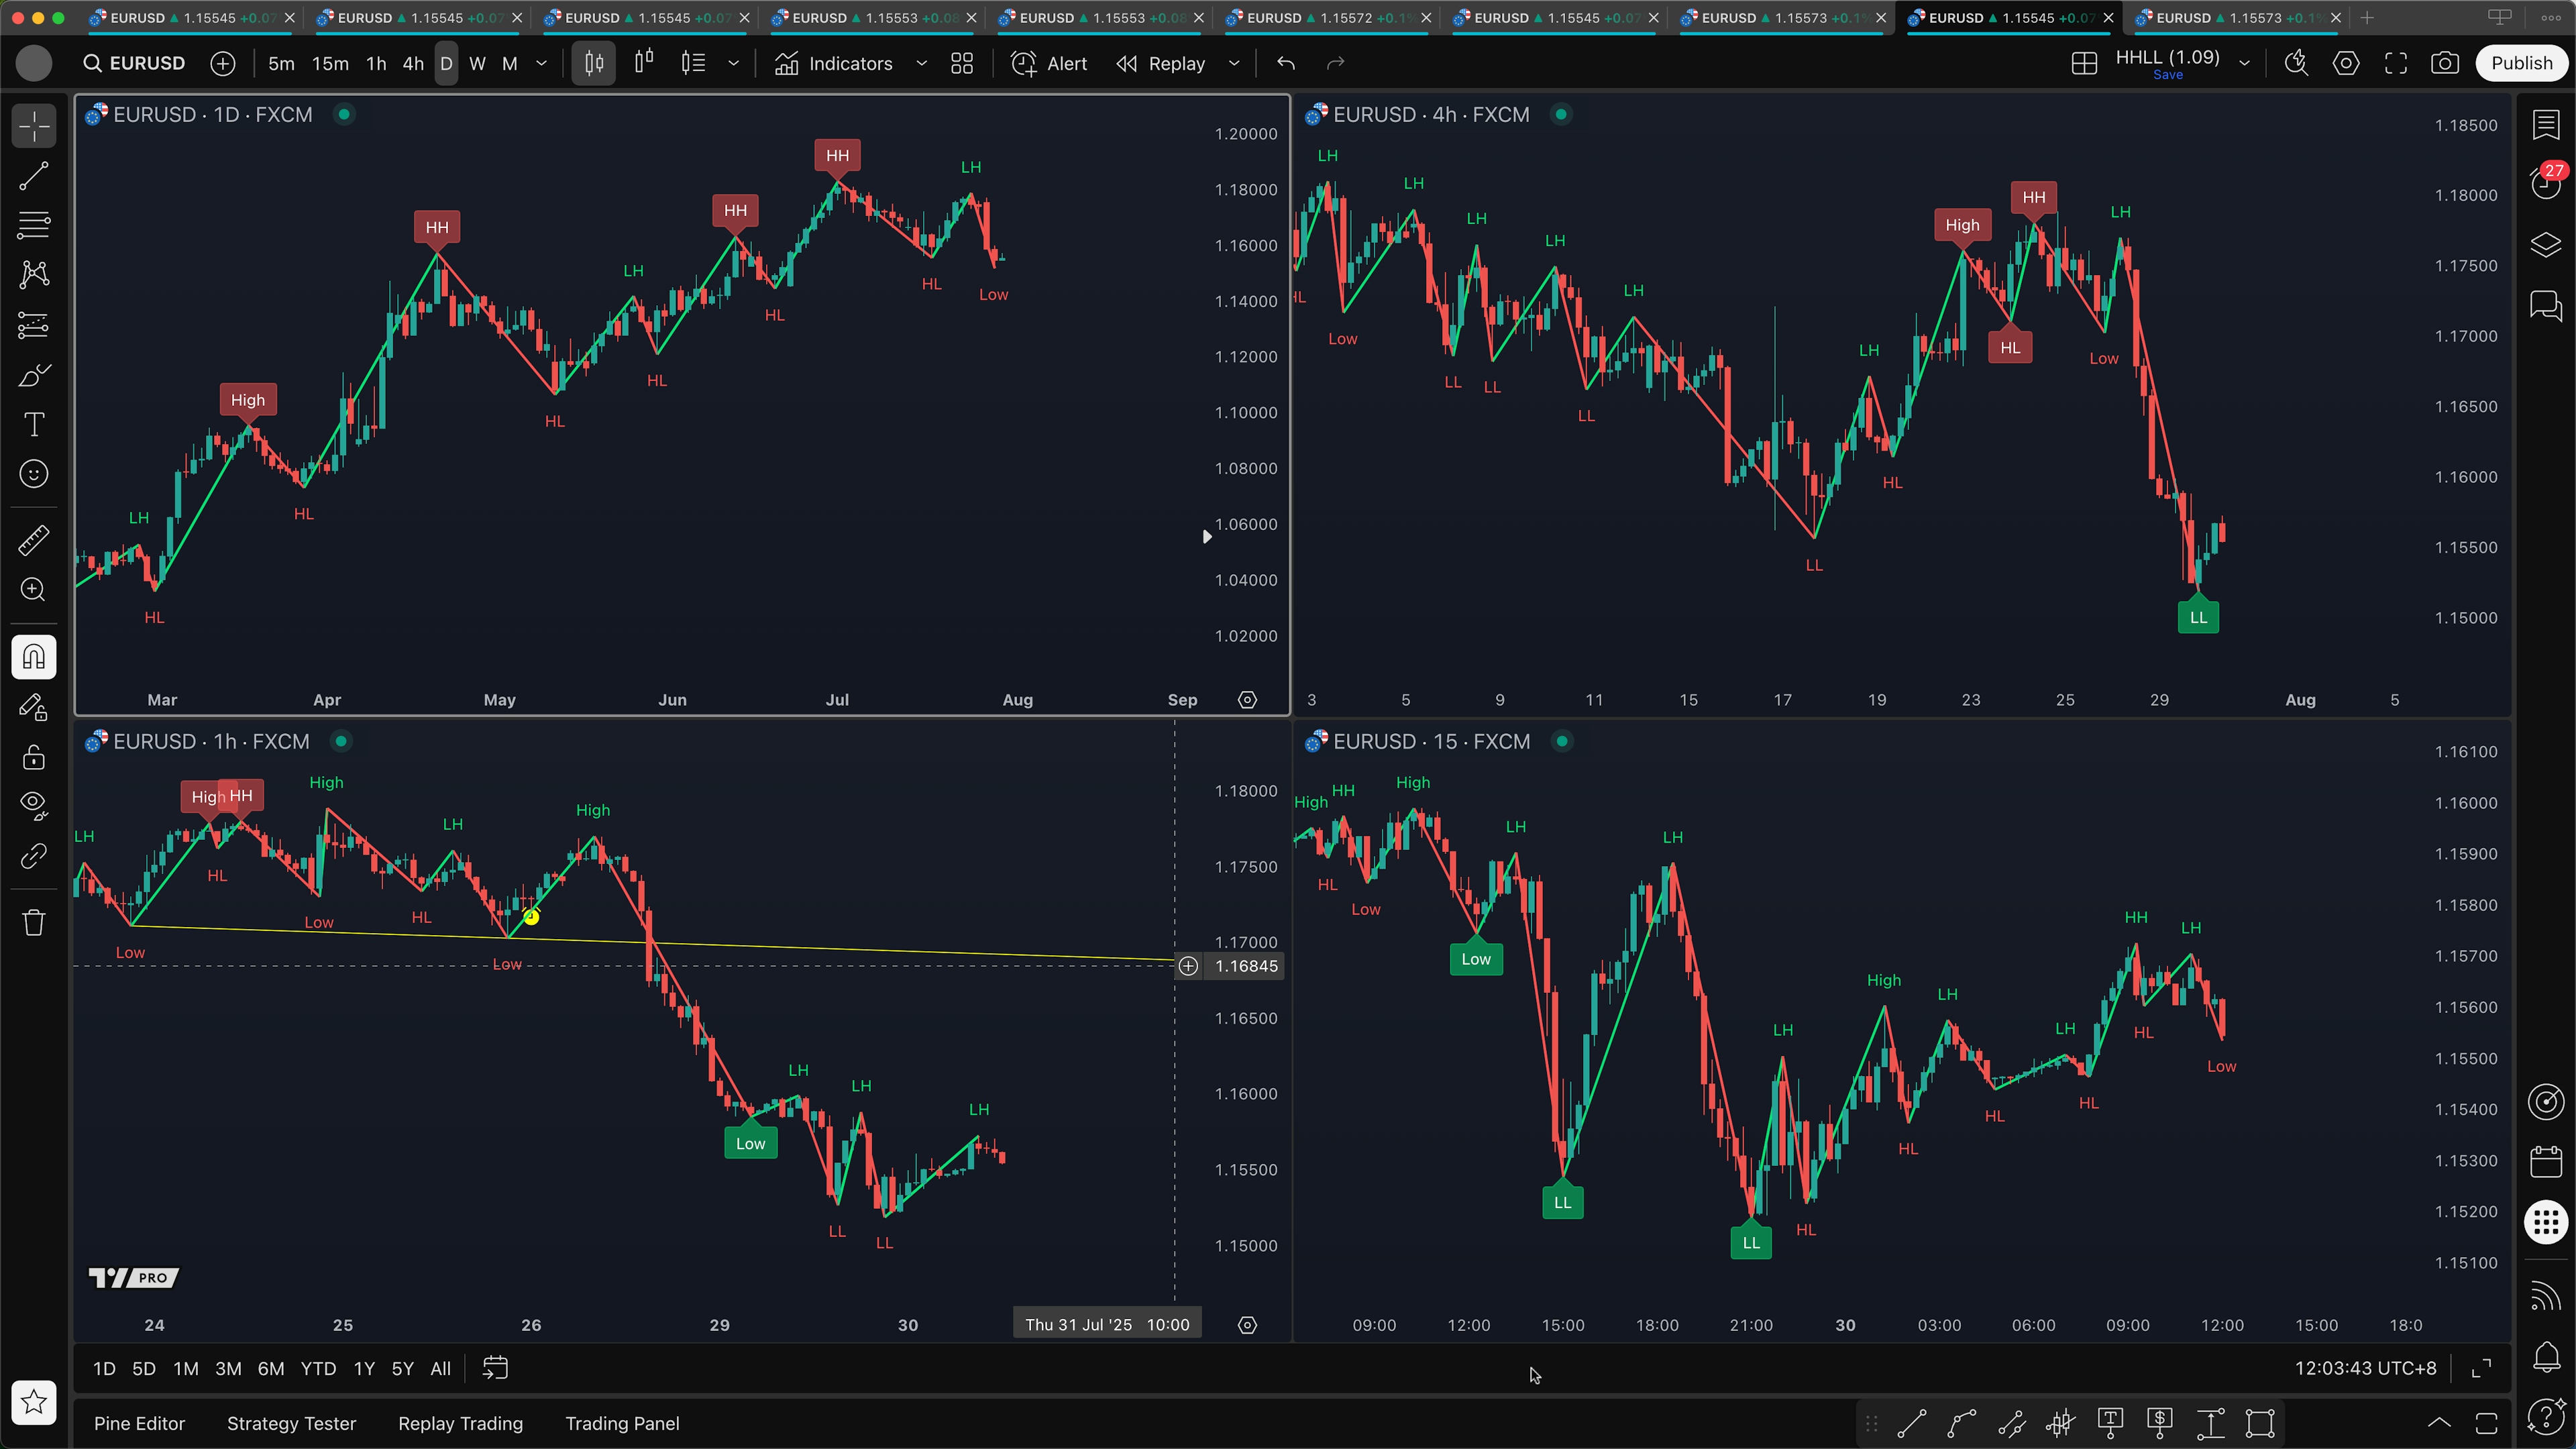Image resolution: width=2576 pixels, height=1449 pixels.
Task: Click the trash remove objects icon
Action: (34, 922)
